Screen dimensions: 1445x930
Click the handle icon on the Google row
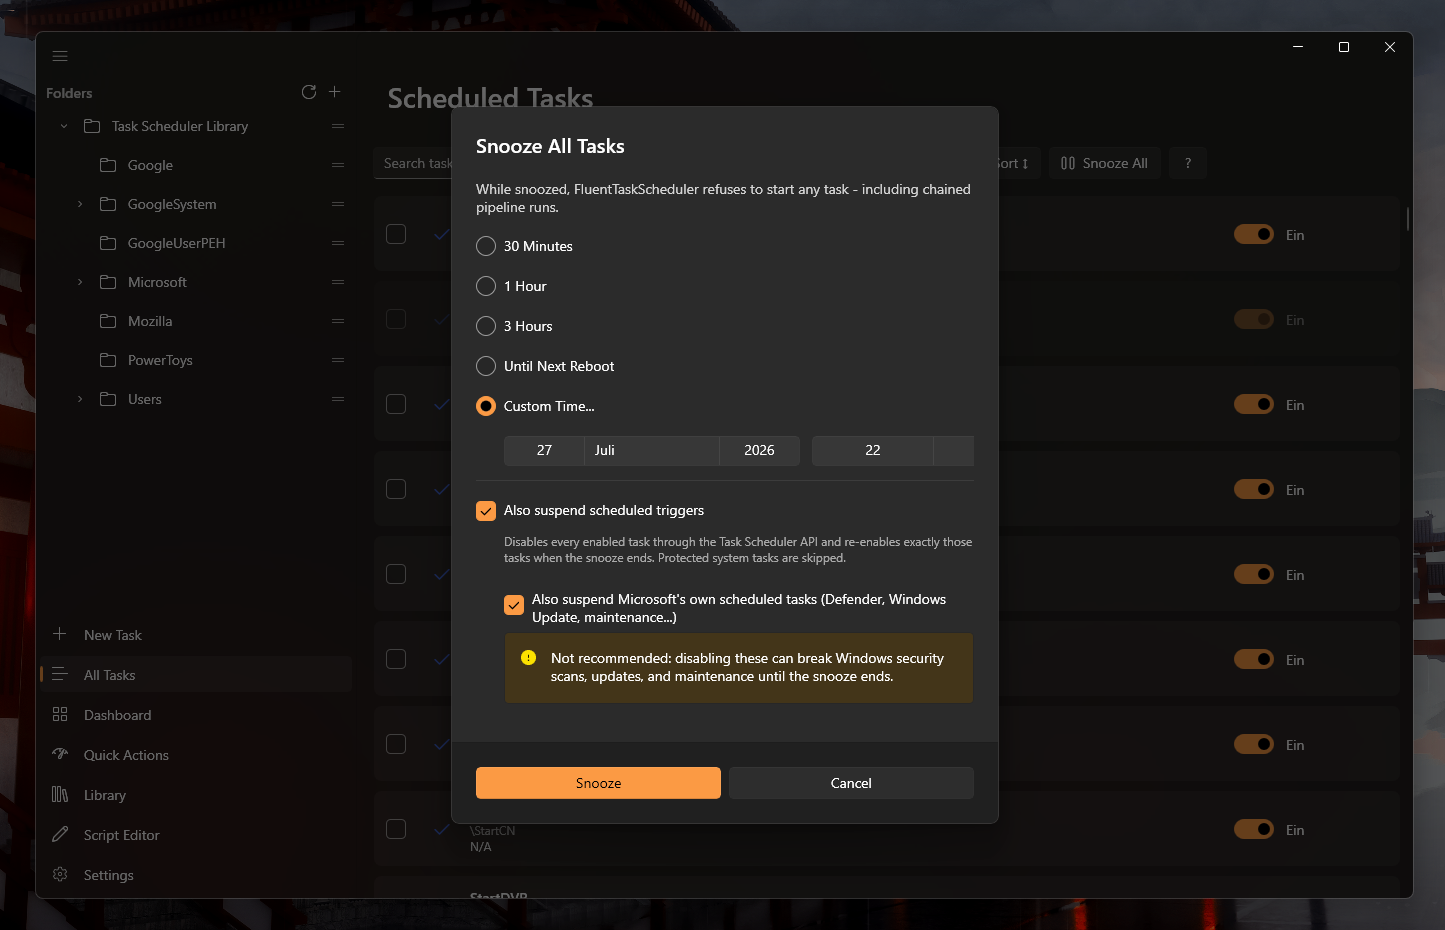click(338, 165)
